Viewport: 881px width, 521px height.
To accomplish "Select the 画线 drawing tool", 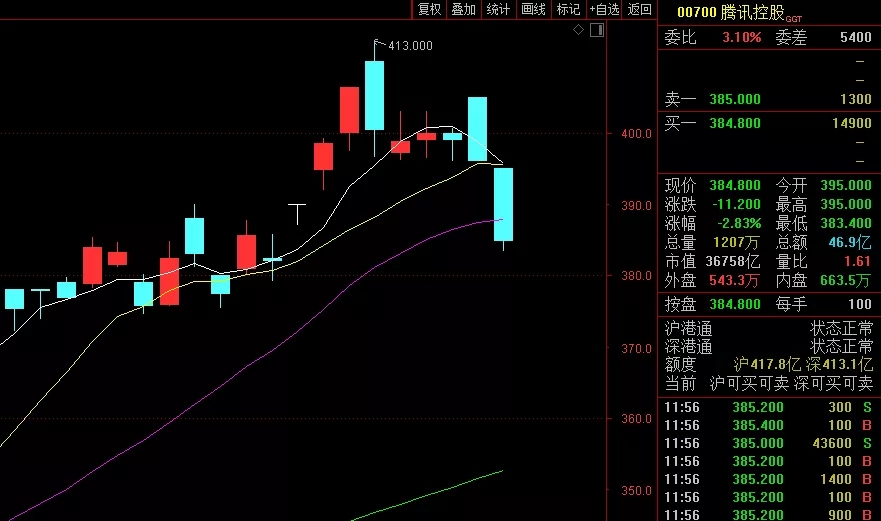I will click(x=533, y=9).
